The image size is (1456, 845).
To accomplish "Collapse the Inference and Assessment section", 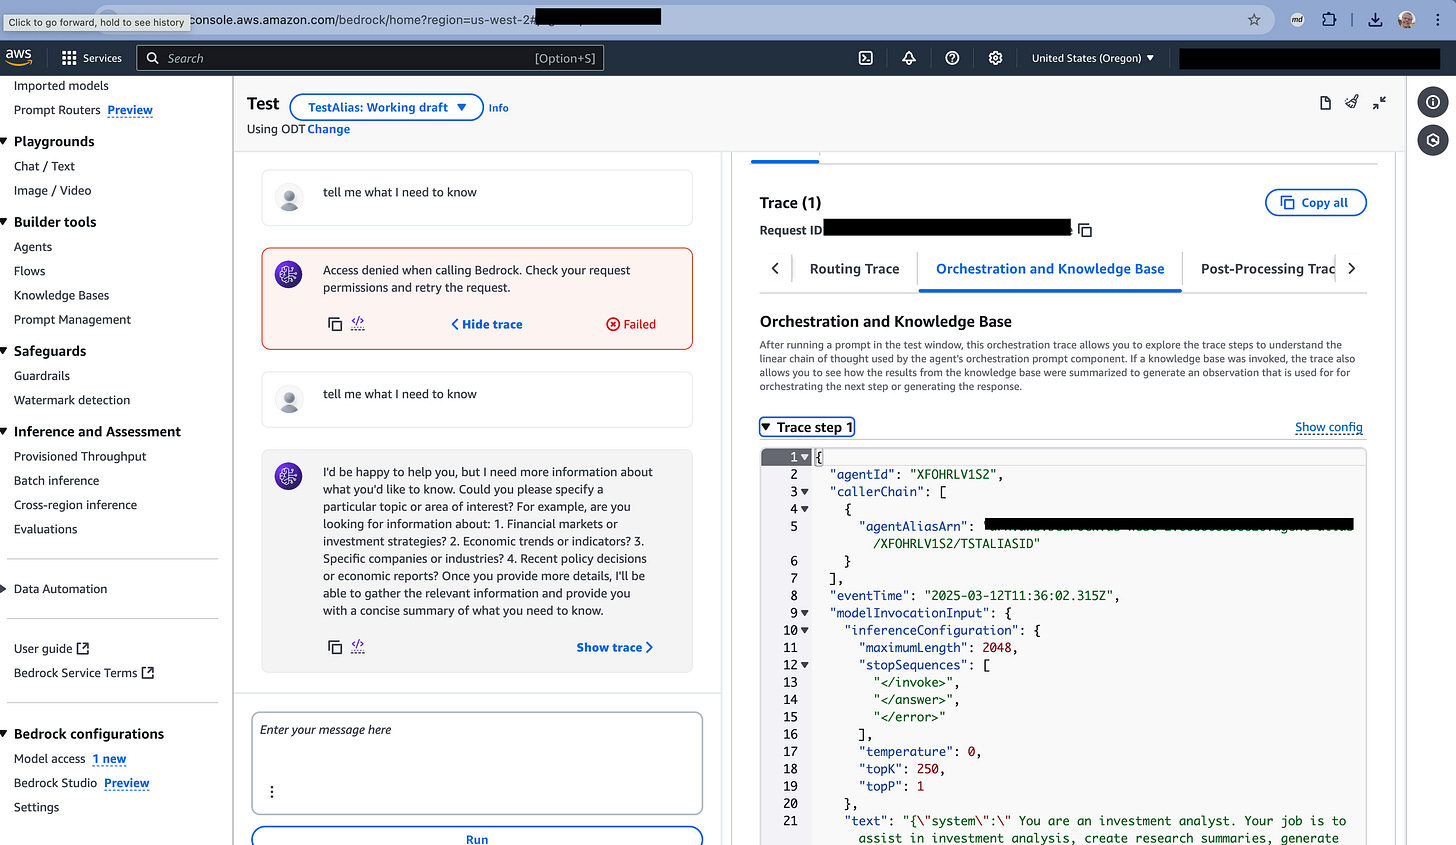I will coord(5,432).
